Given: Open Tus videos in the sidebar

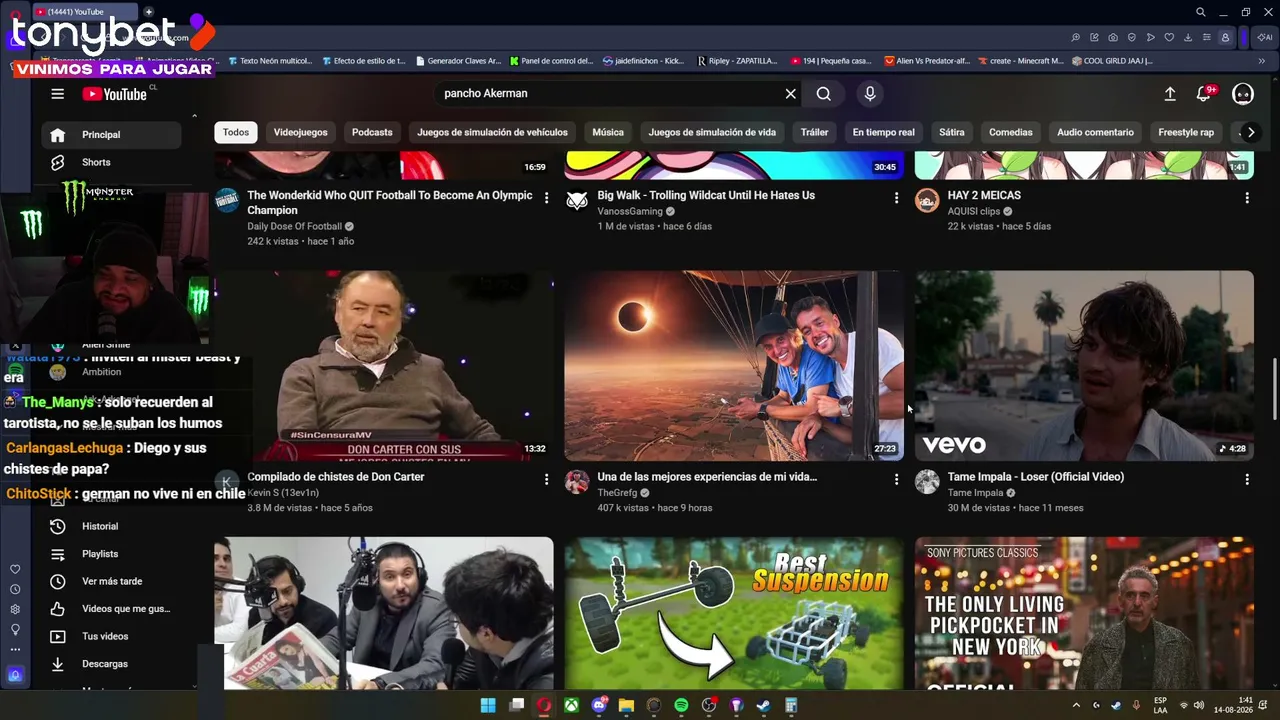Looking at the screenshot, I should (x=112, y=636).
